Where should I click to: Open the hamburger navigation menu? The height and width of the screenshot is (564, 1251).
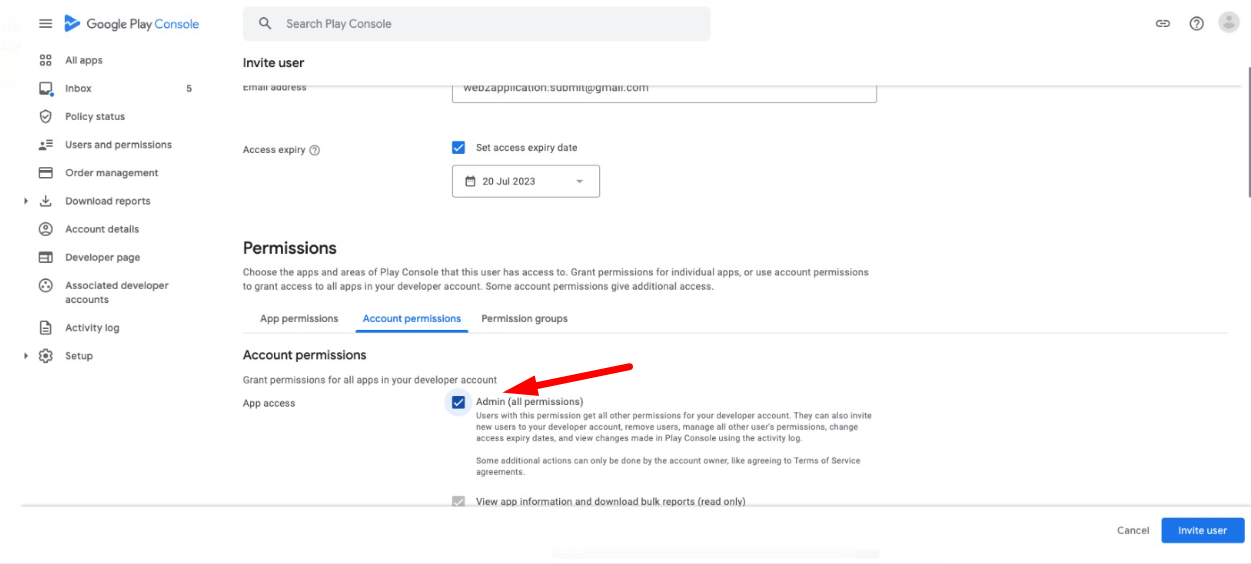pos(45,23)
